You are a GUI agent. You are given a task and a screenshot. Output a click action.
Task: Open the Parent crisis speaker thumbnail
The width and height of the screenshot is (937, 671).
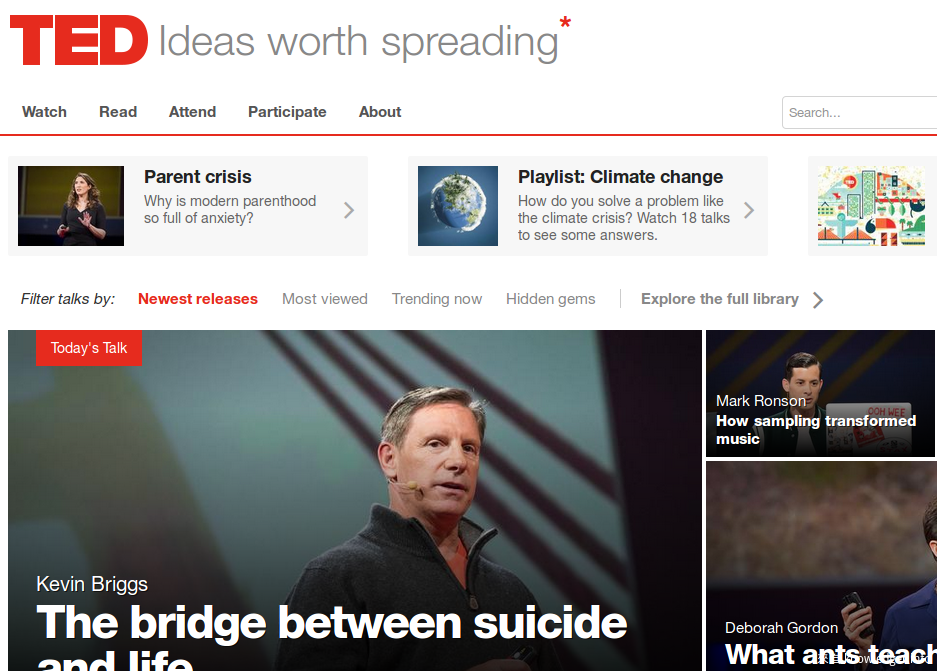[71, 206]
